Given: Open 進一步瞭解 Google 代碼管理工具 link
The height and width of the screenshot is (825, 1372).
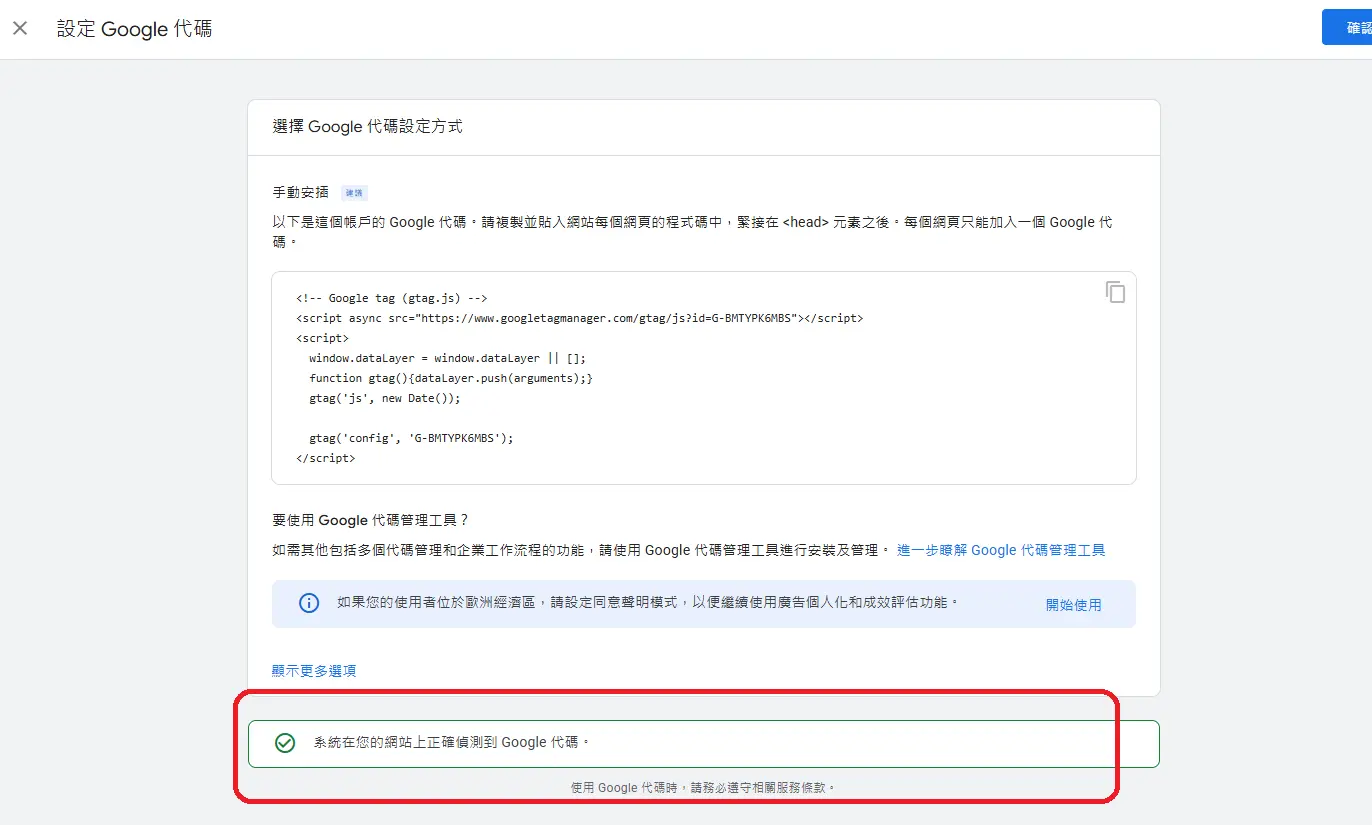Looking at the screenshot, I should pyautogui.click(x=1000, y=549).
